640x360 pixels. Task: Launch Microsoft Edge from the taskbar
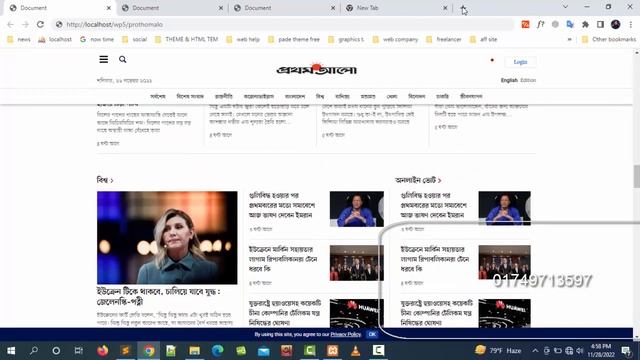(x=218, y=350)
